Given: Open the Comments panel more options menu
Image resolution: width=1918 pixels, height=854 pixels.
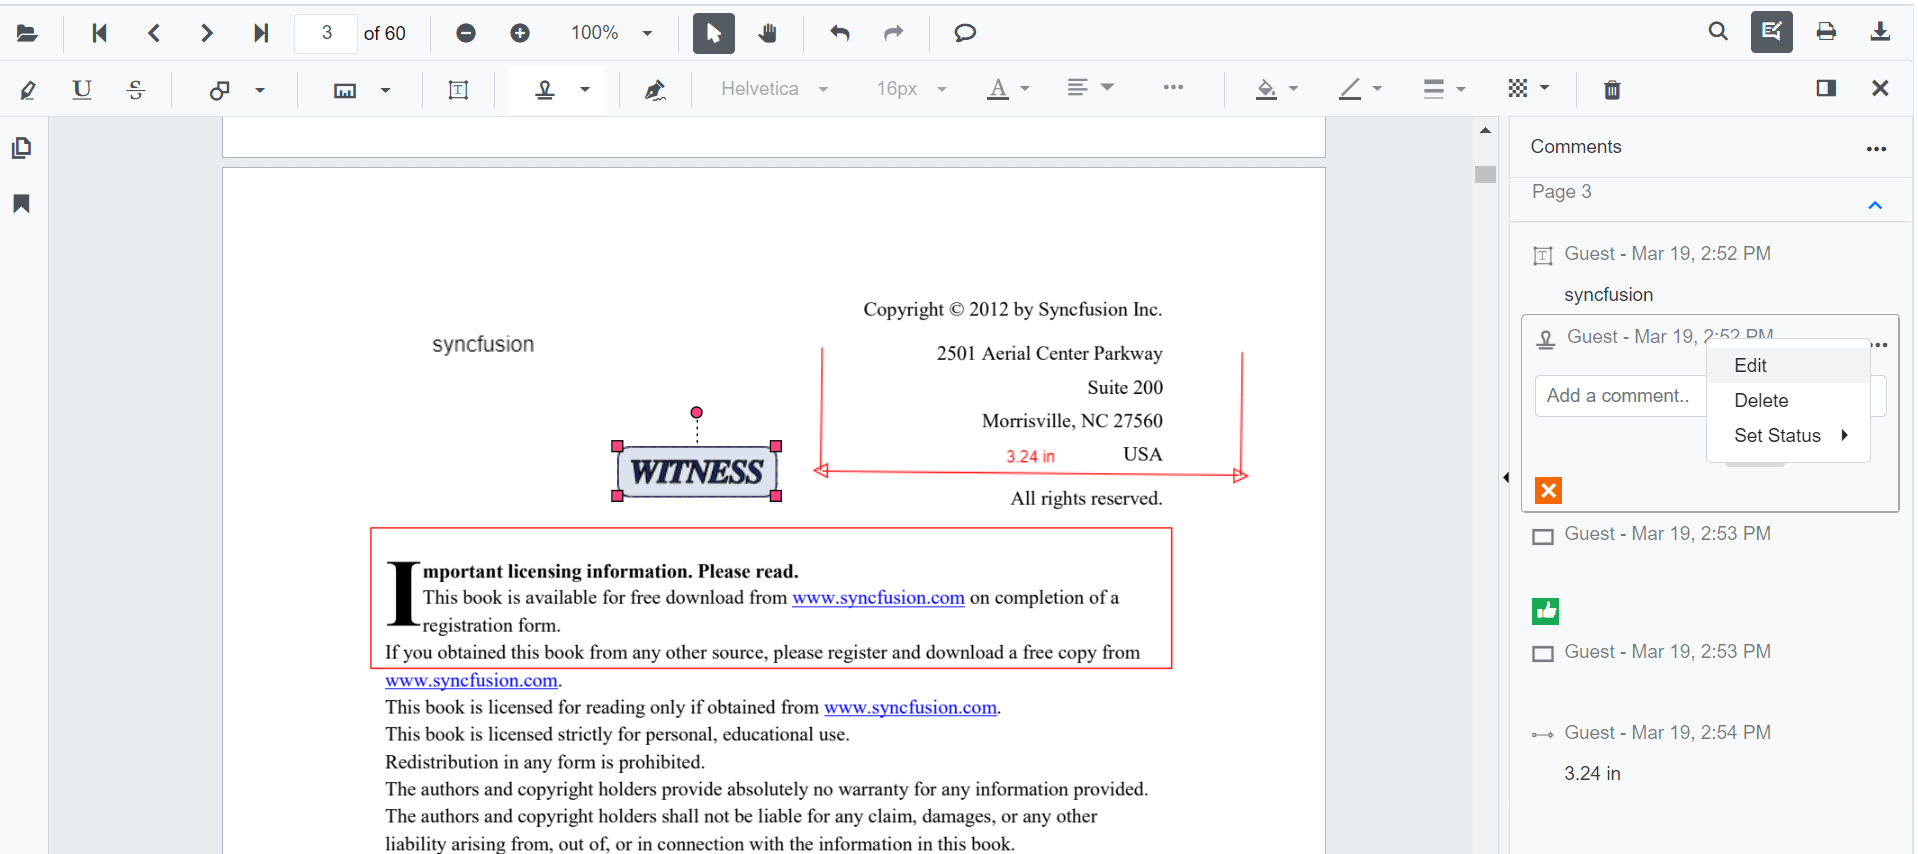Looking at the screenshot, I should 1876,149.
